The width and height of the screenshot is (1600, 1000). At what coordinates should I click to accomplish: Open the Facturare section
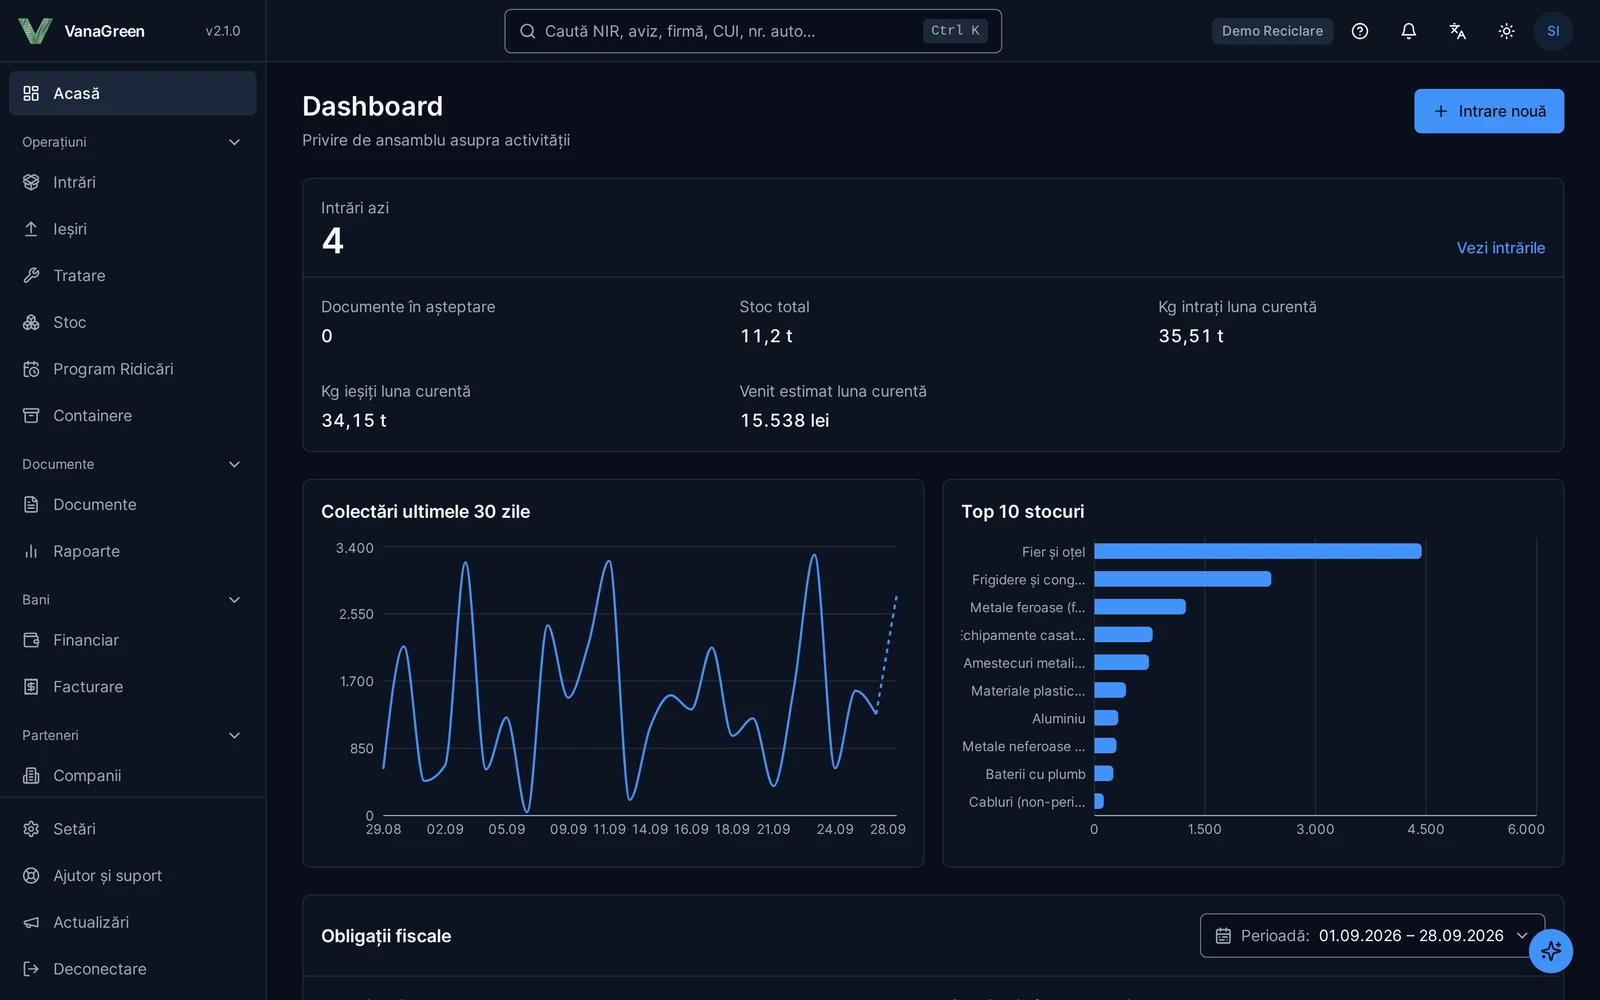click(133, 687)
